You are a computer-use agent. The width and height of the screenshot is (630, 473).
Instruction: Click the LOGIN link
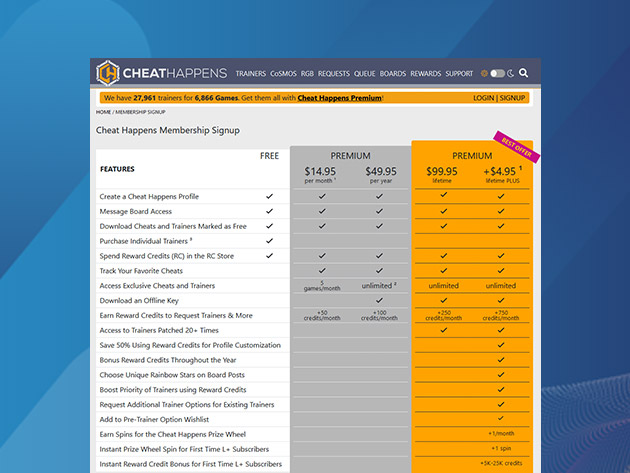coord(483,98)
